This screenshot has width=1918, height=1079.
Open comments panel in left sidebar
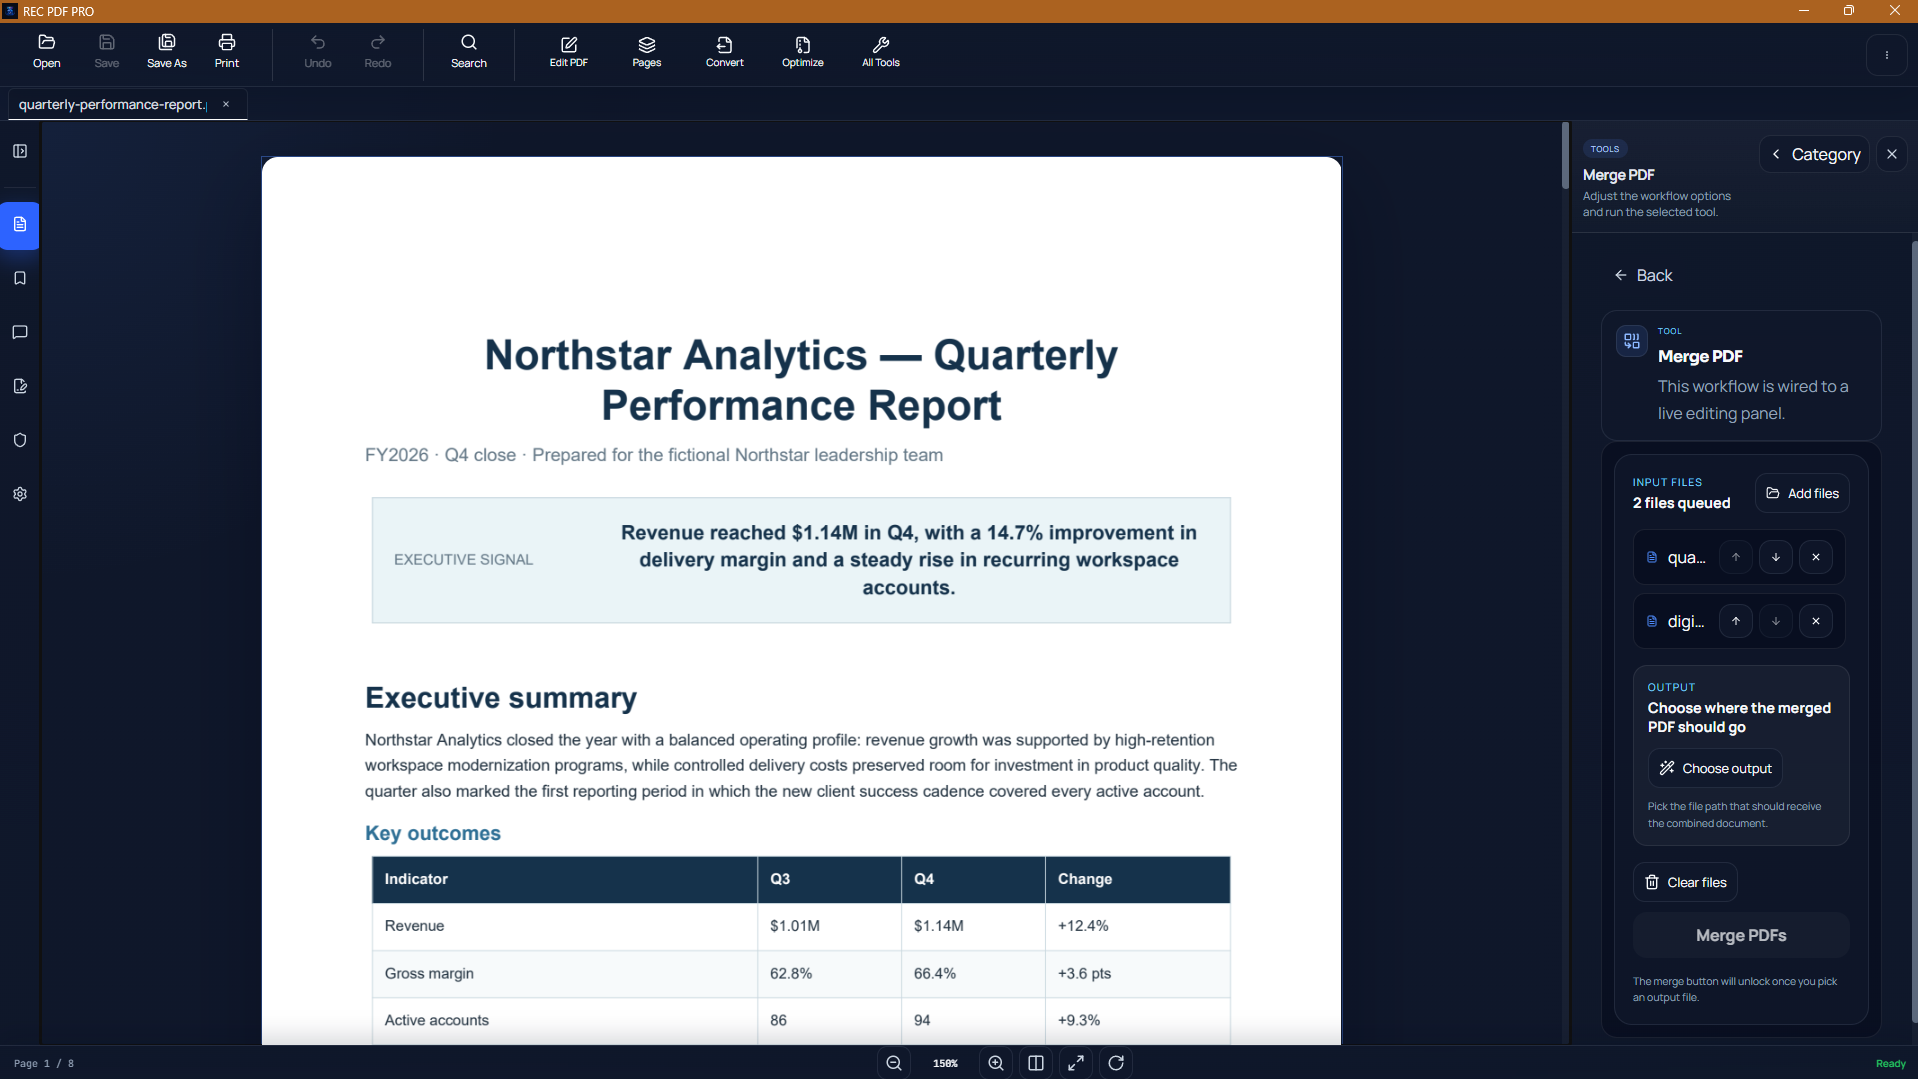(20, 332)
